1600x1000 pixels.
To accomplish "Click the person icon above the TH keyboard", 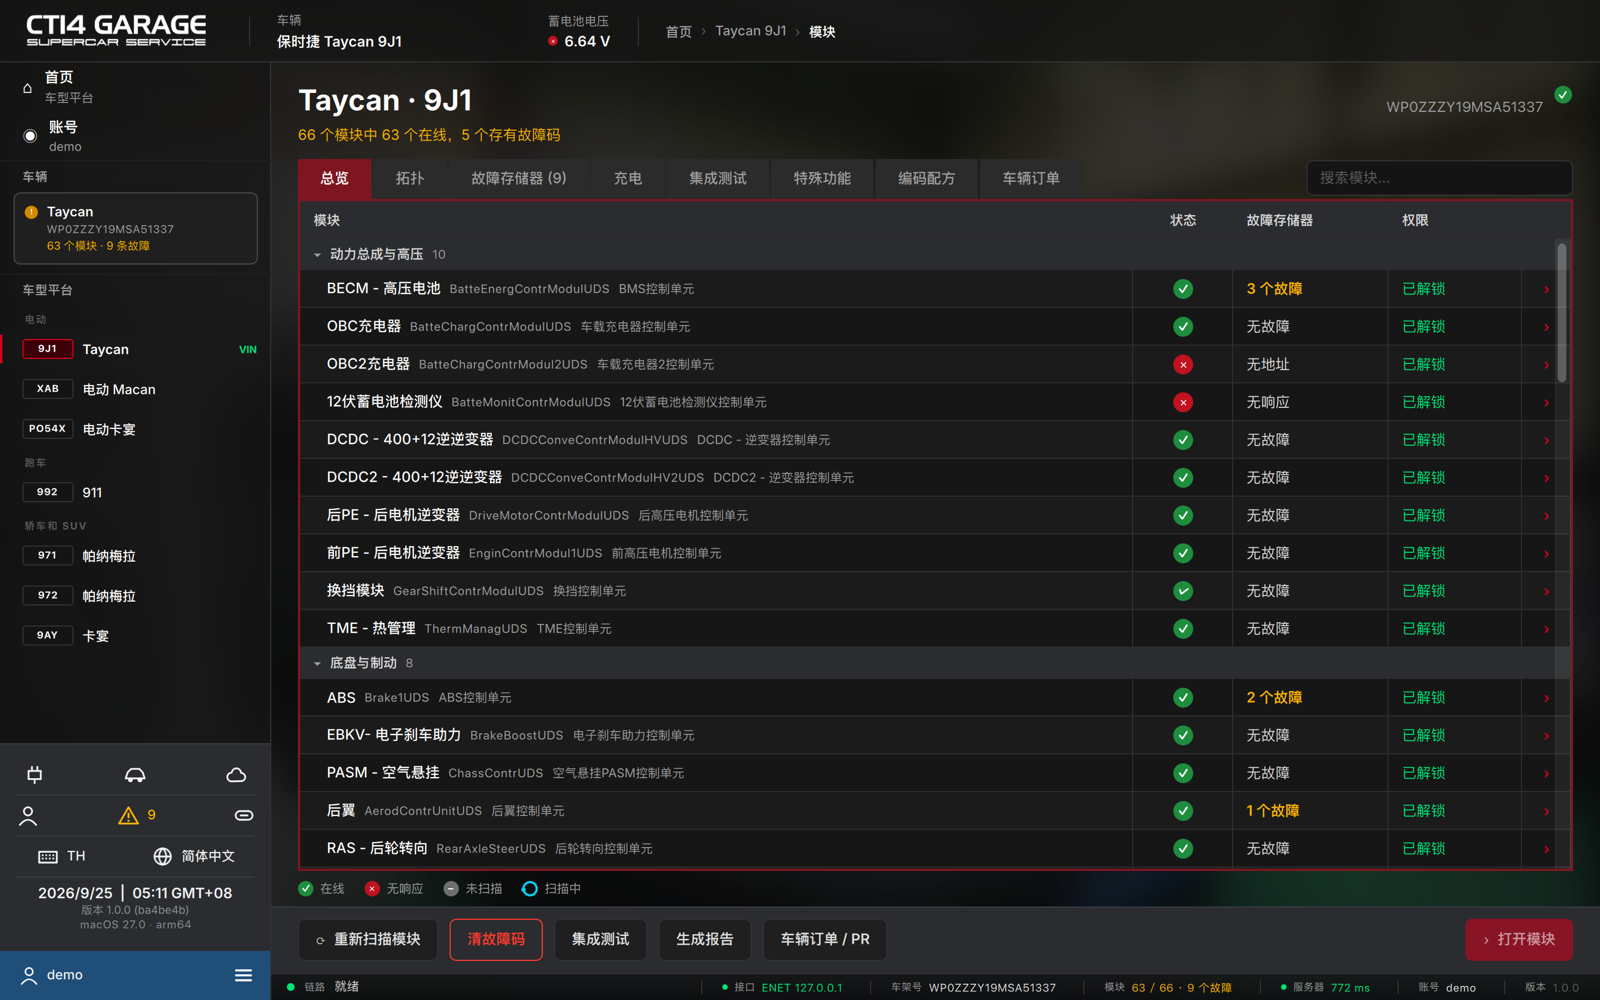I will 28,816.
